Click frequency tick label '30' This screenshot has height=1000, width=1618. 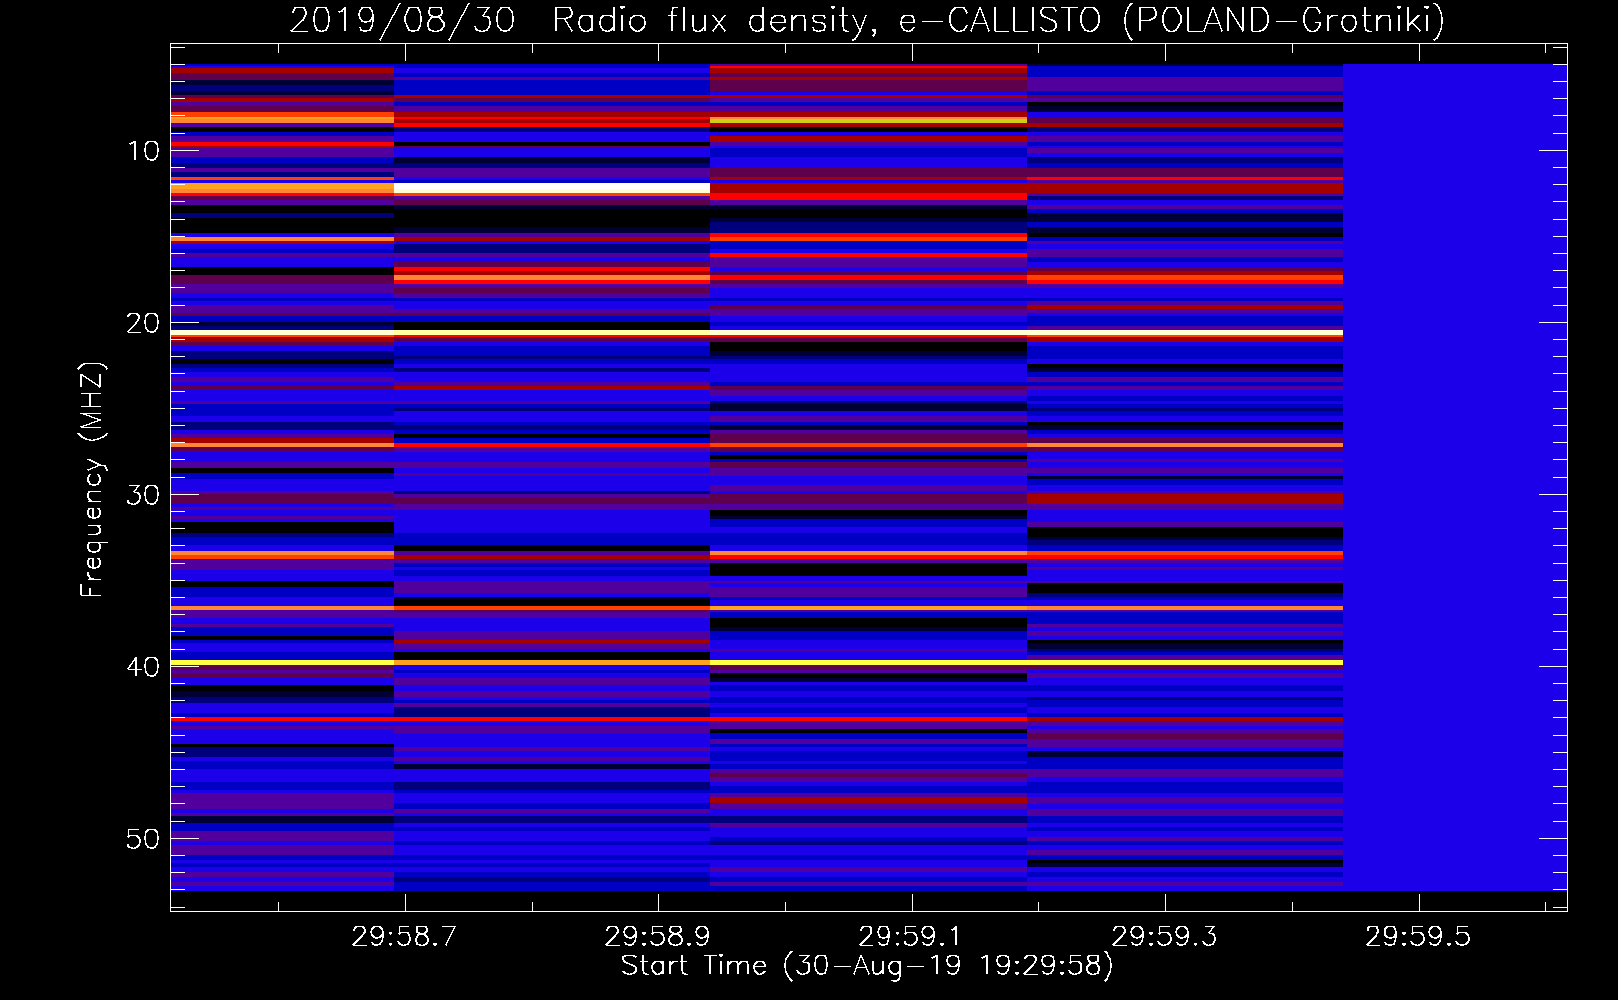click(143, 495)
